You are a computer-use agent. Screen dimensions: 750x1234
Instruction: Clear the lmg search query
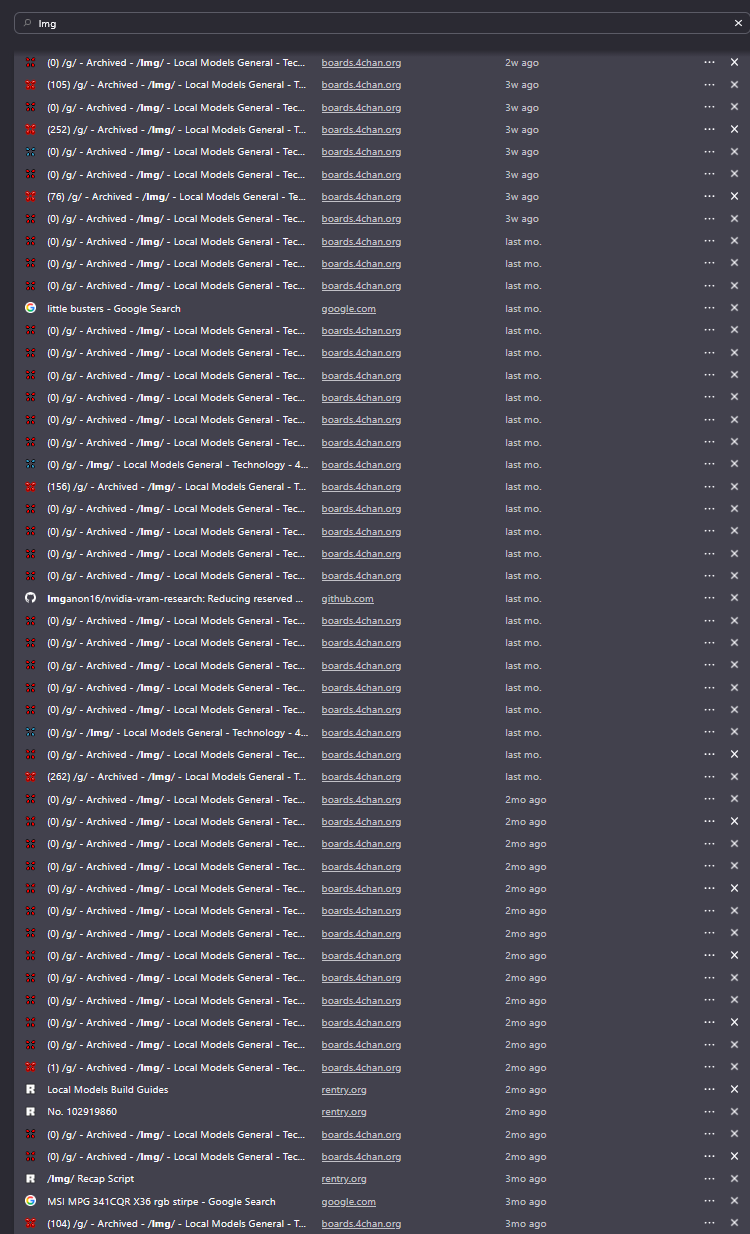[738, 23]
